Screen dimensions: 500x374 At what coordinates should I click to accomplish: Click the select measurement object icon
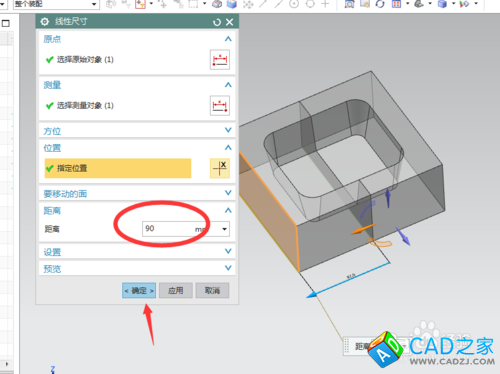(220, 106)
